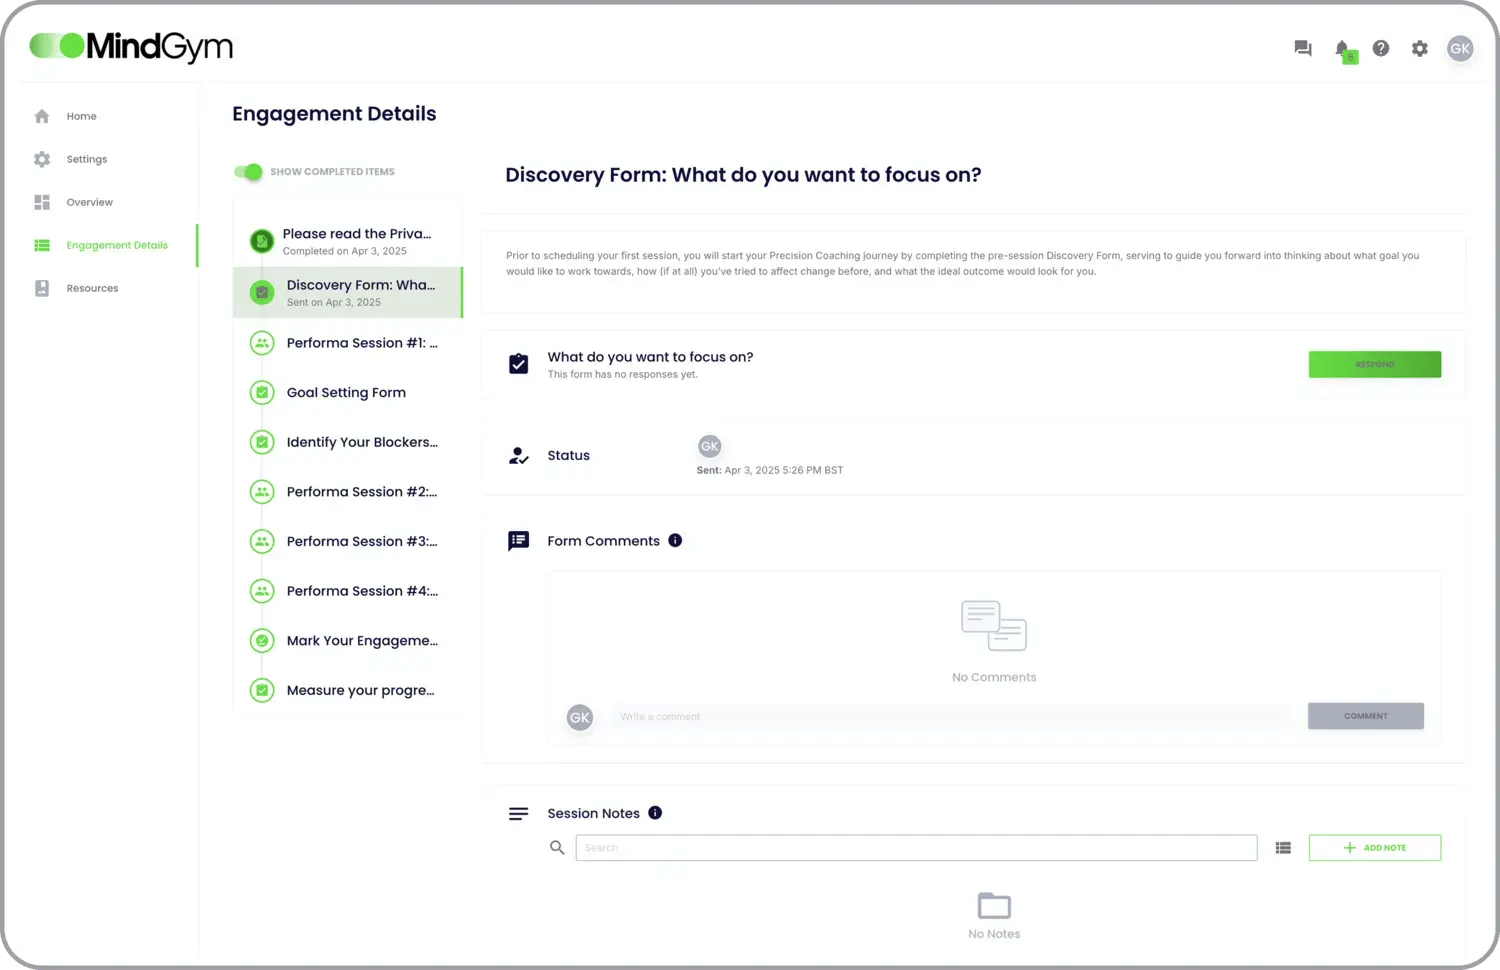Click the Add Note button
1500x970 pixels.
pos(1375,848)
